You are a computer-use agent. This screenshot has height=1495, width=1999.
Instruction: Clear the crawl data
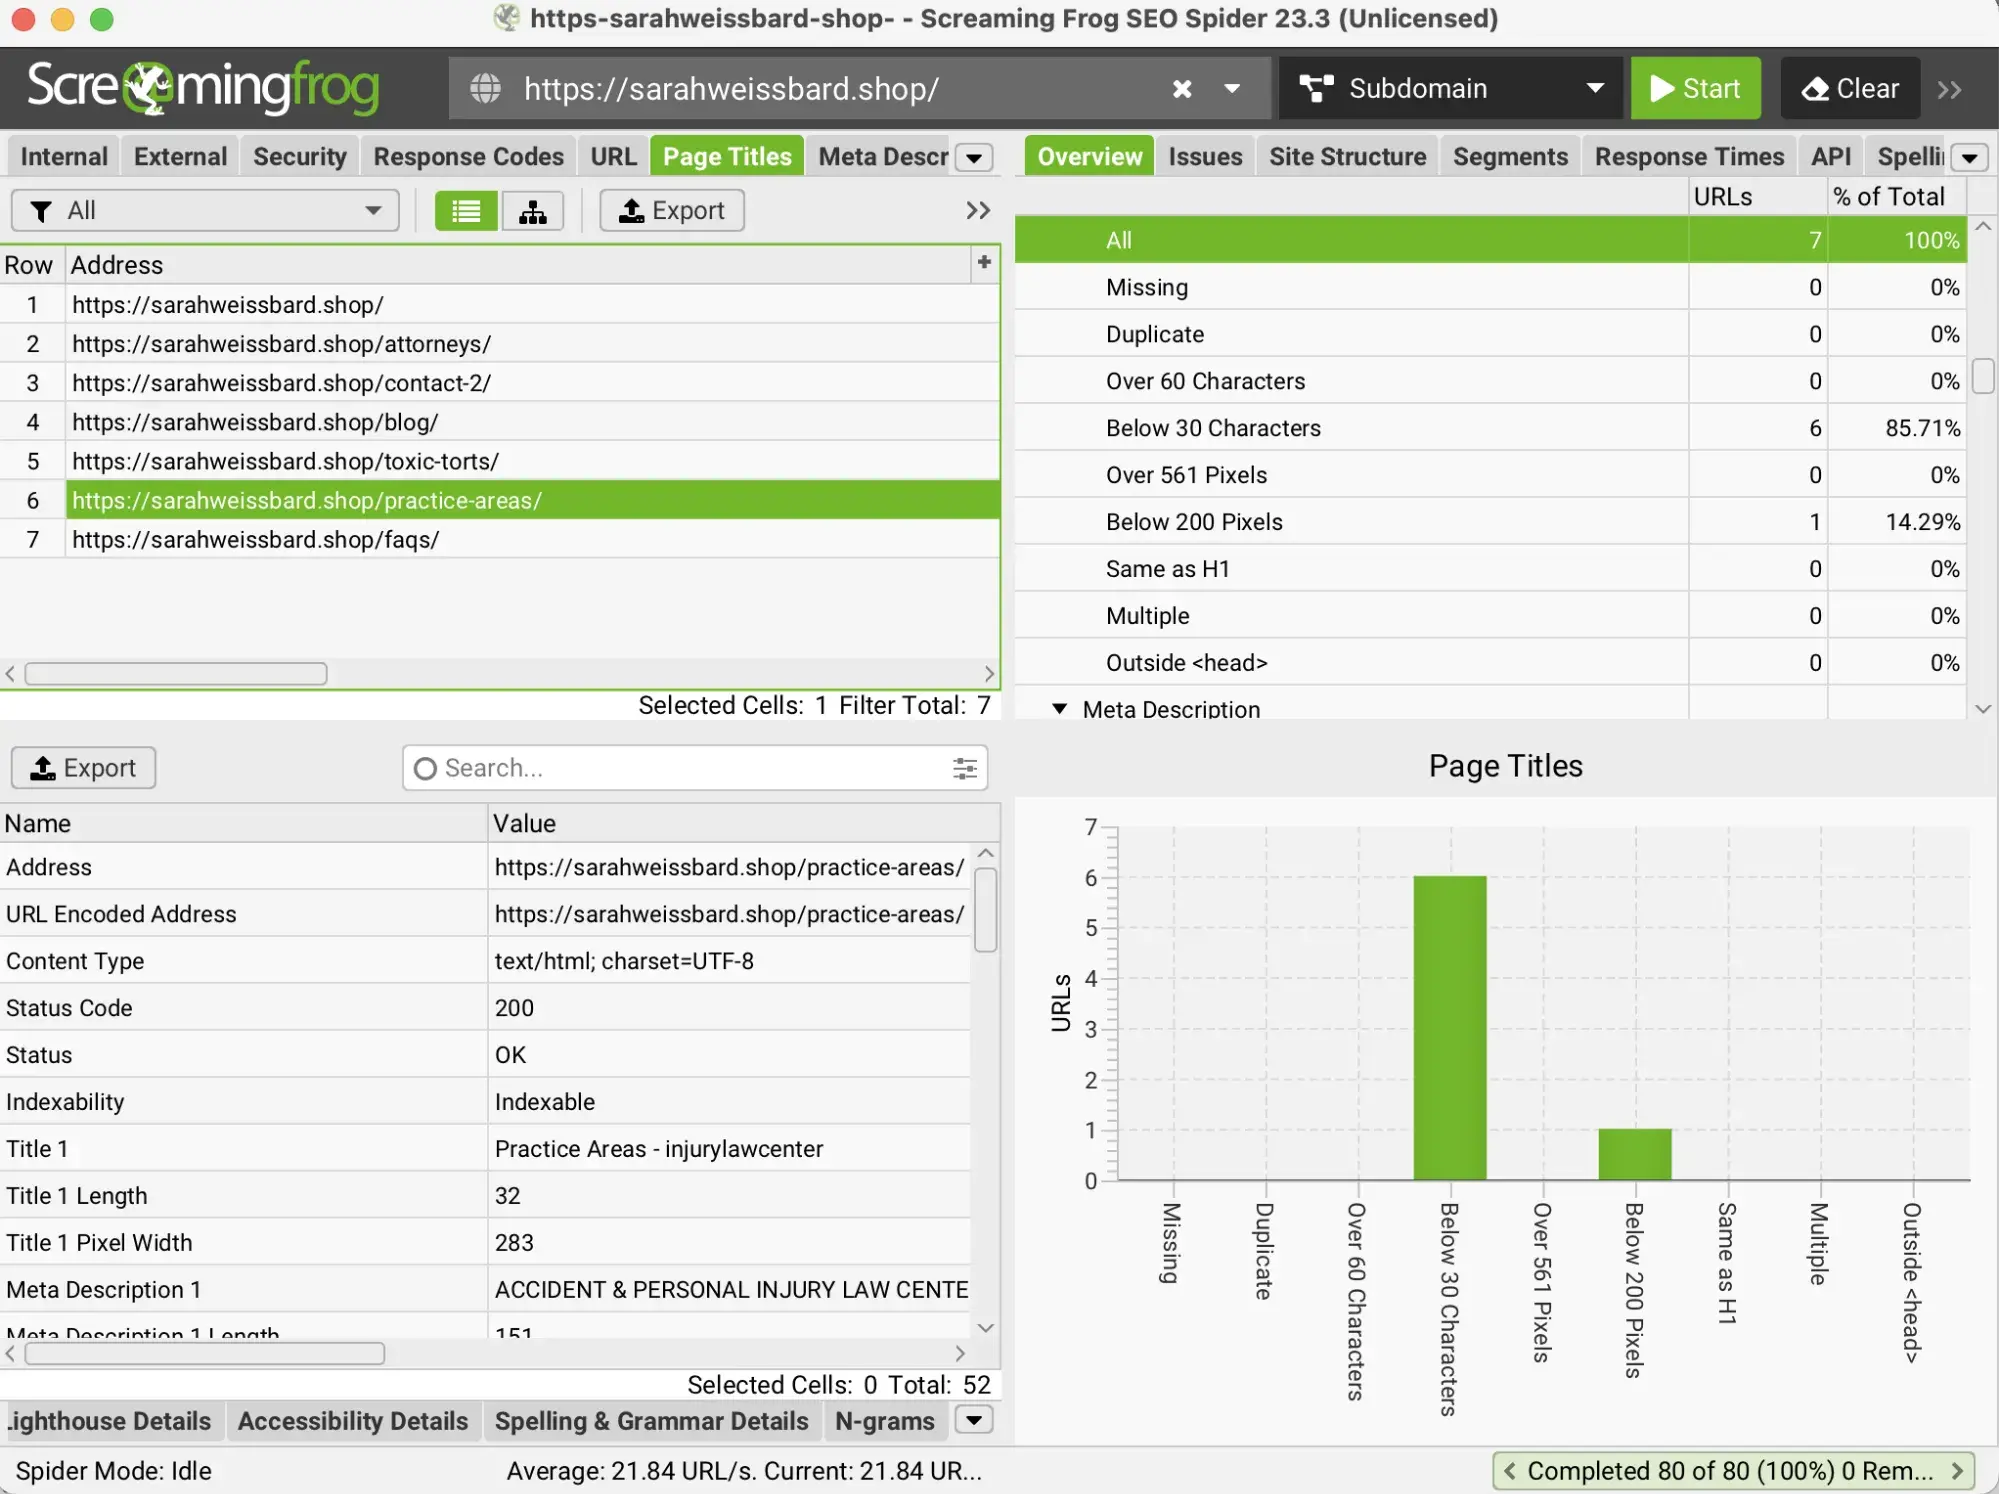[x=1850, y=89]
